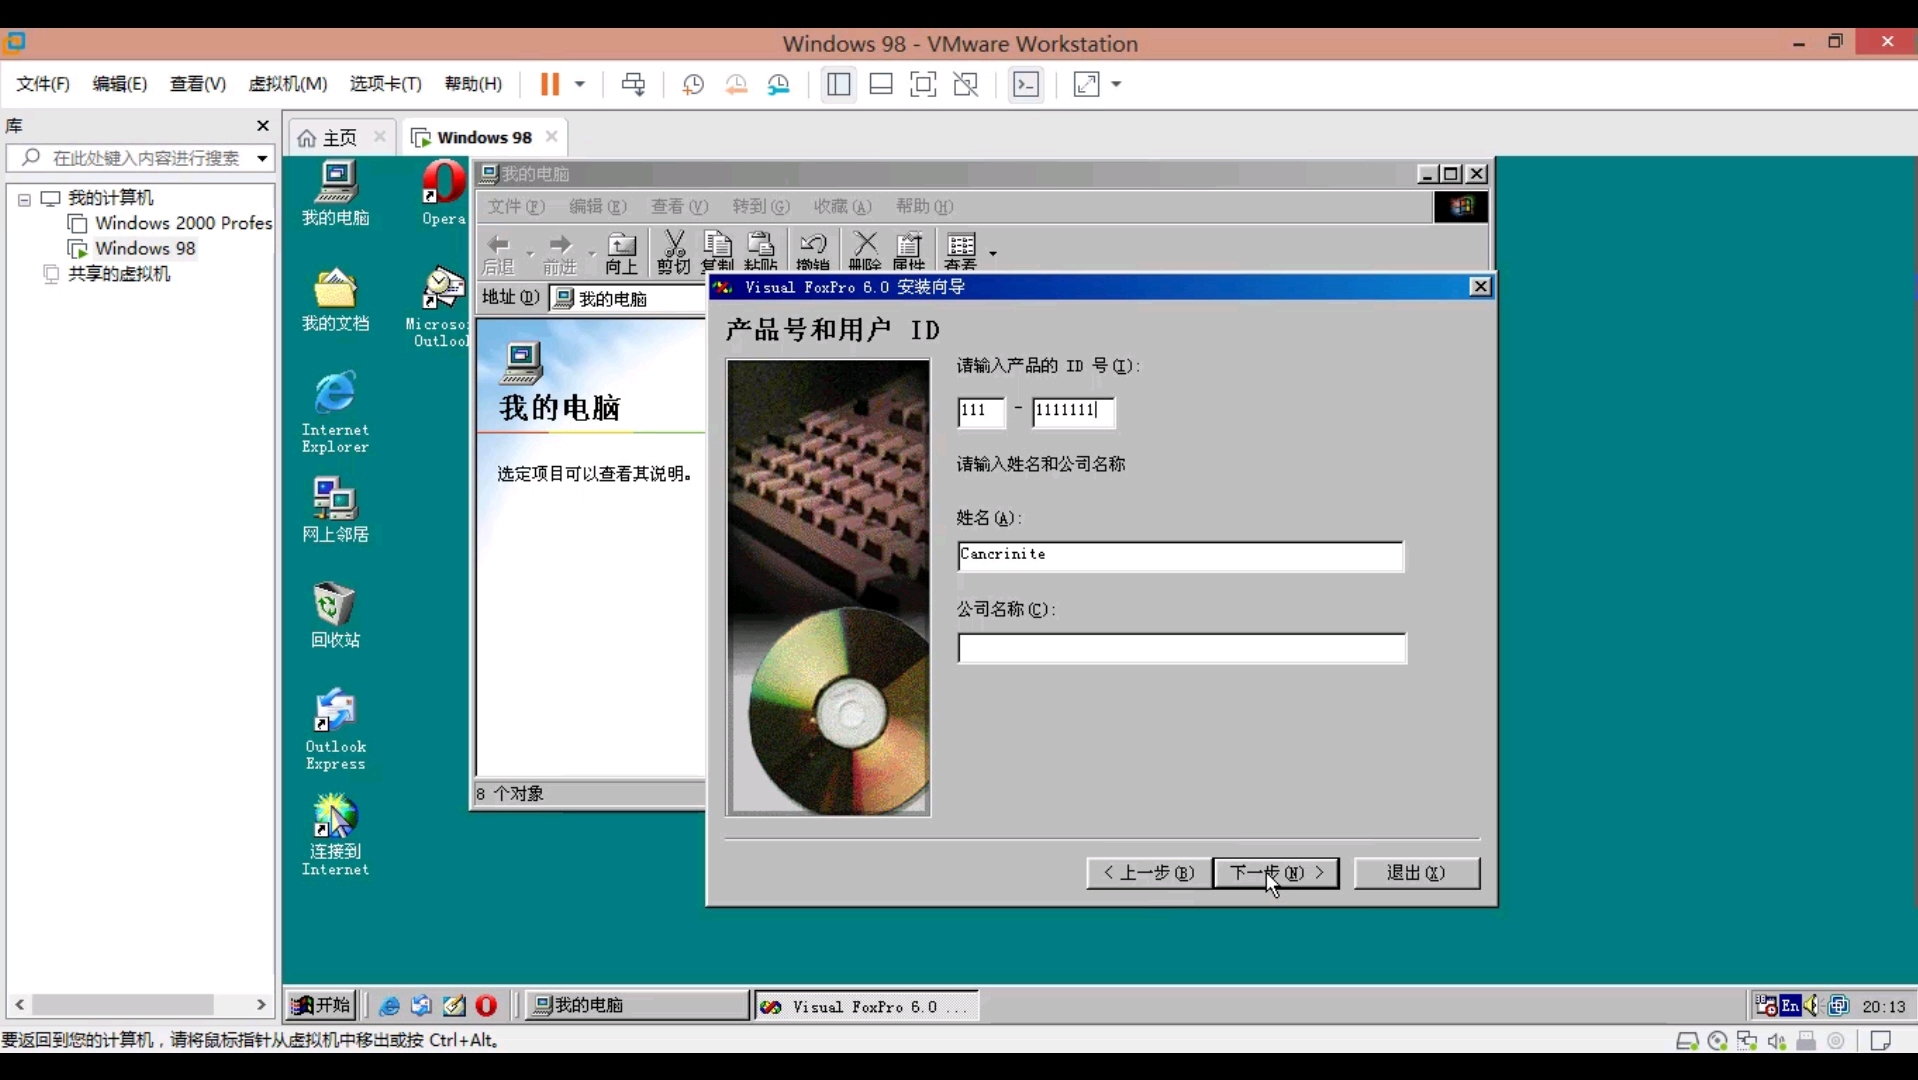Screen dimensions: 1918x1080
Task: Click 查看 views icon in 我的电脑 toolbar
Action: tap(961, 253)
